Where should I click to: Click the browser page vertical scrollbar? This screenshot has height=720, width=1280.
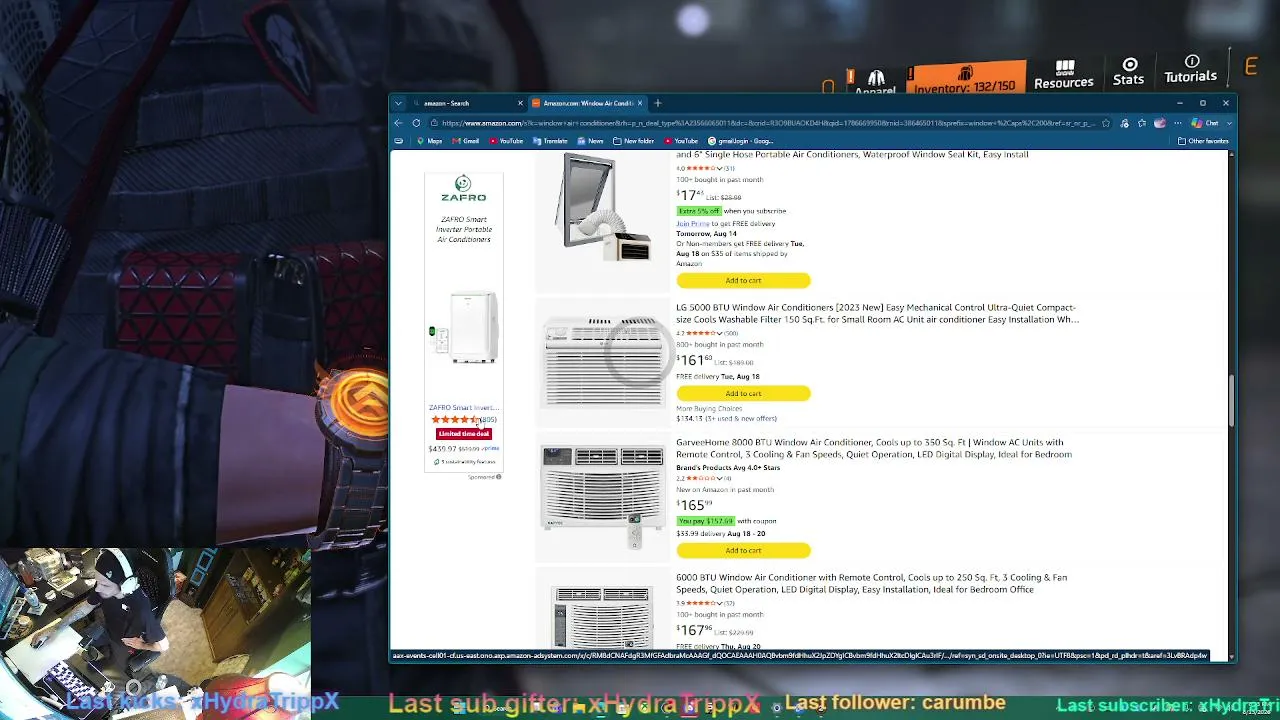pyautogui.click(x=1232, y=402)
